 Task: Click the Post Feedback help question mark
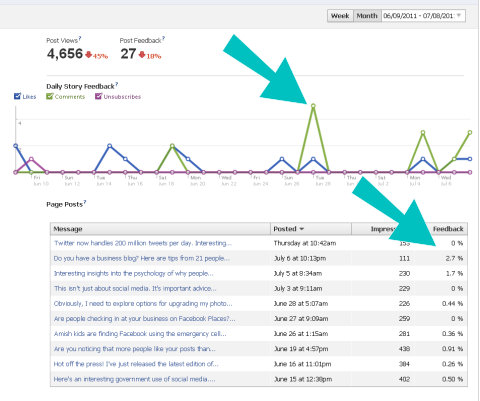(163, 38)
